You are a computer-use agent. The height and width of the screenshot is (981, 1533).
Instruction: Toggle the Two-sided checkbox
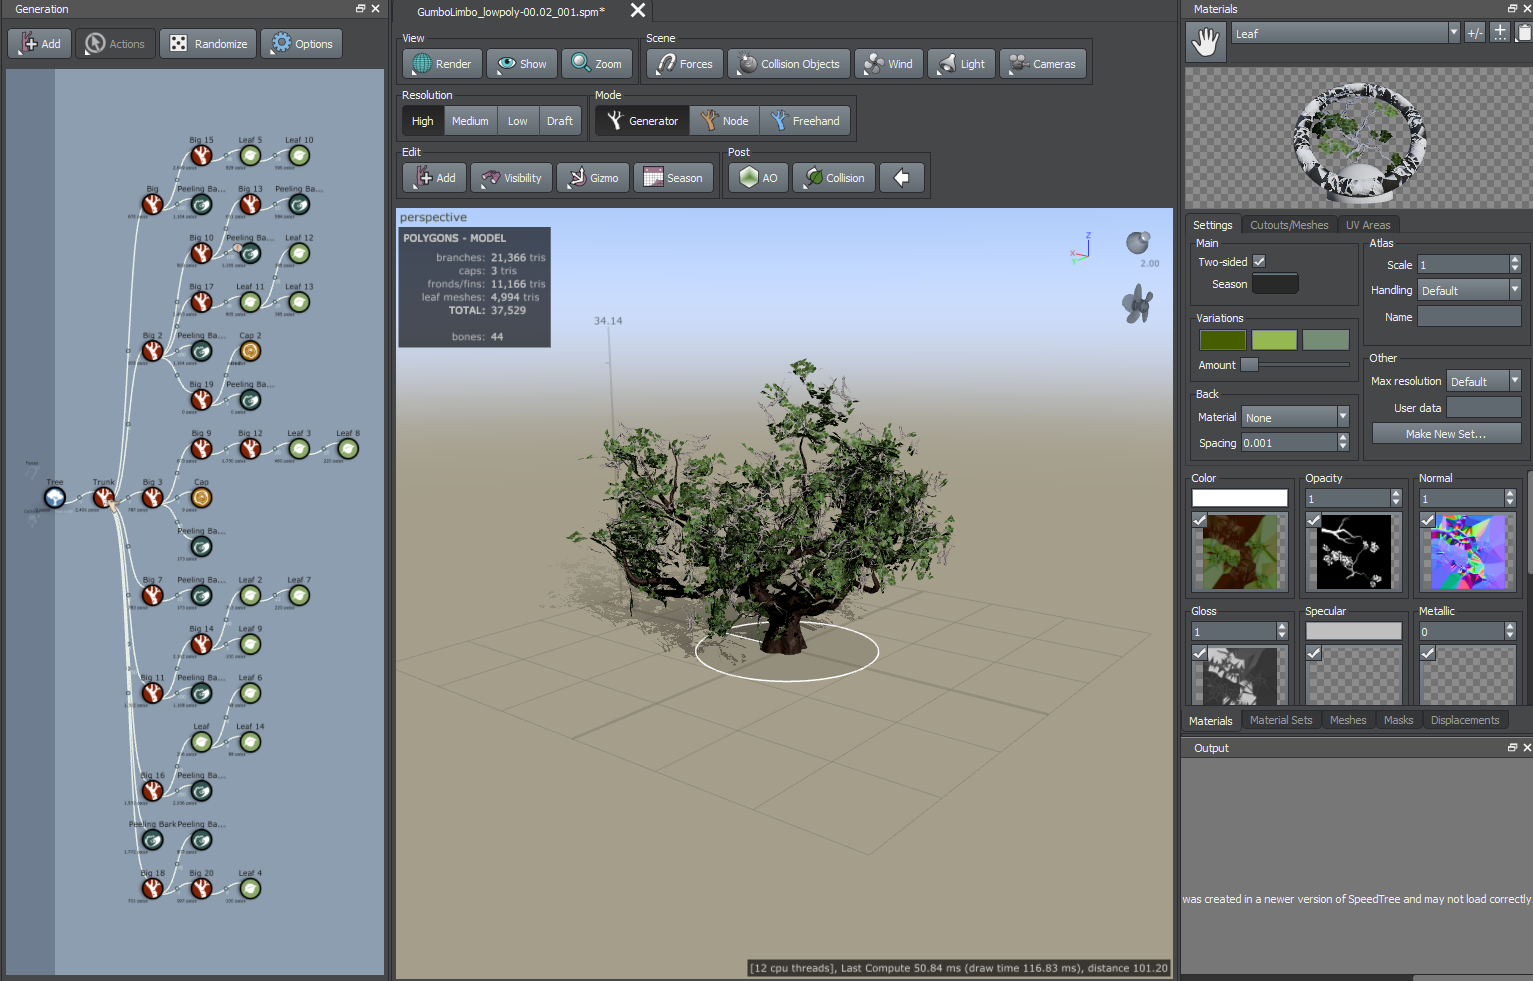(x=1258, y=261)
